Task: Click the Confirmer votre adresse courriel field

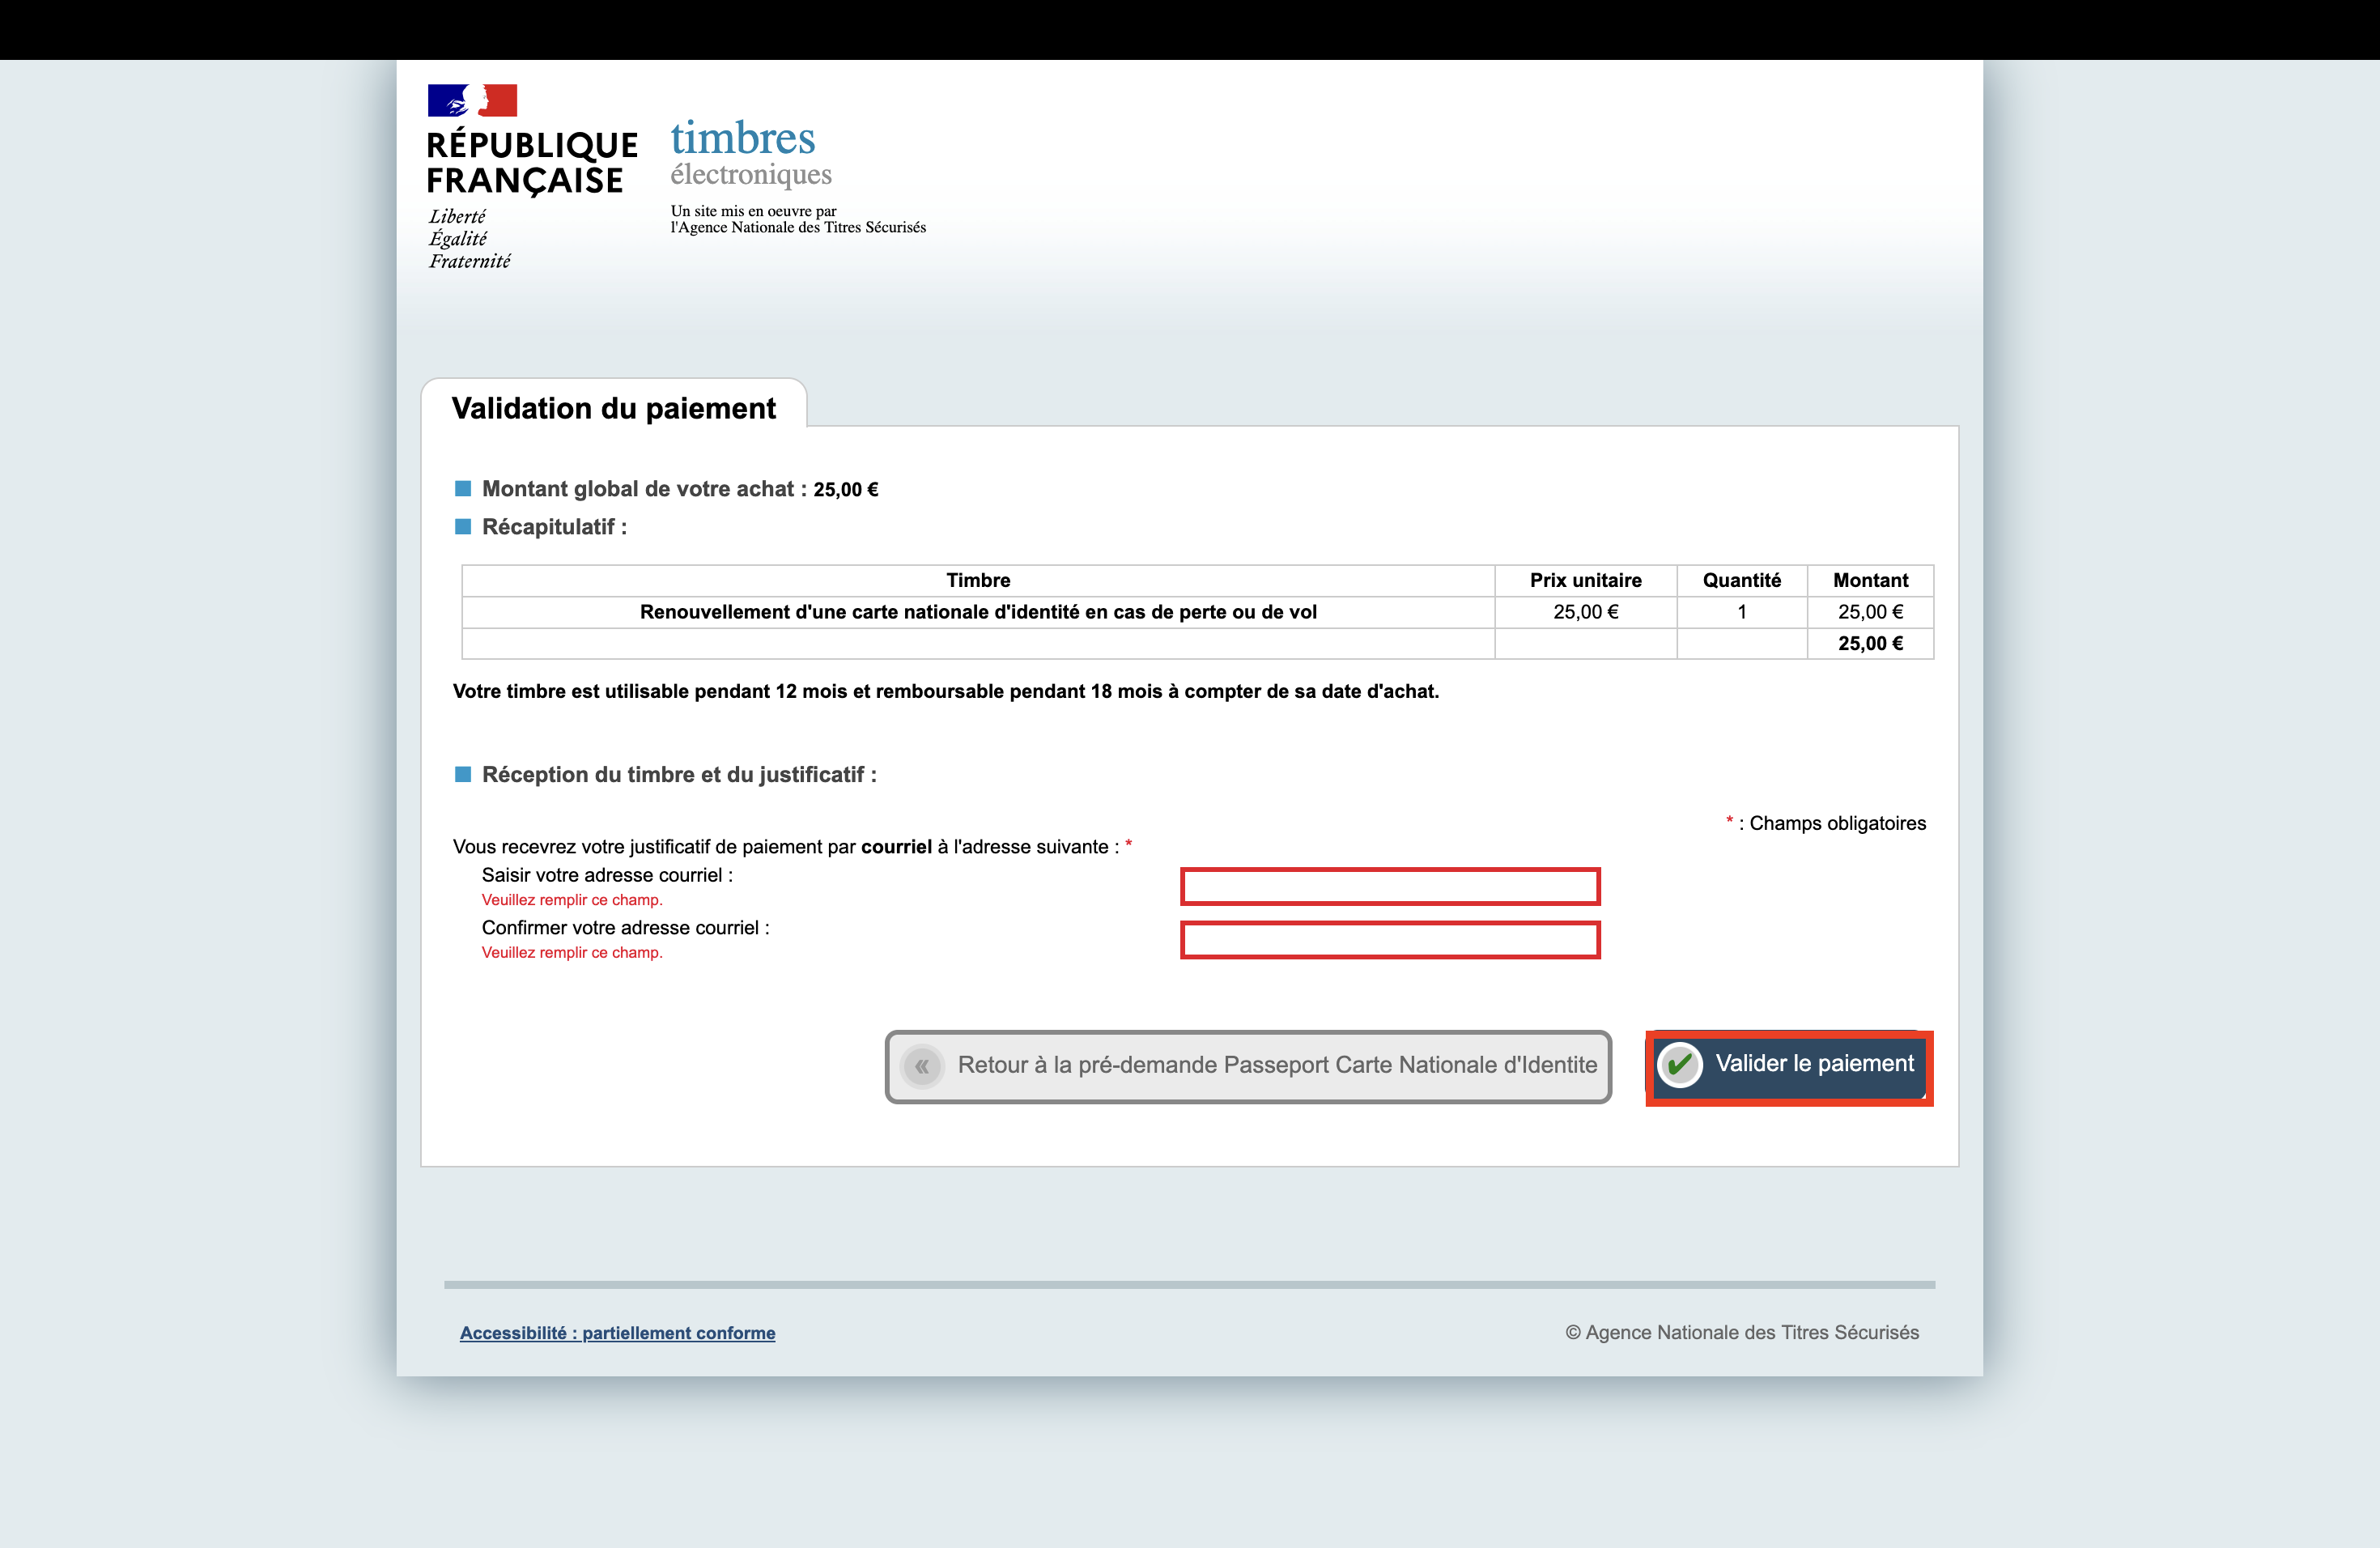Action: tap(1390, 940)
